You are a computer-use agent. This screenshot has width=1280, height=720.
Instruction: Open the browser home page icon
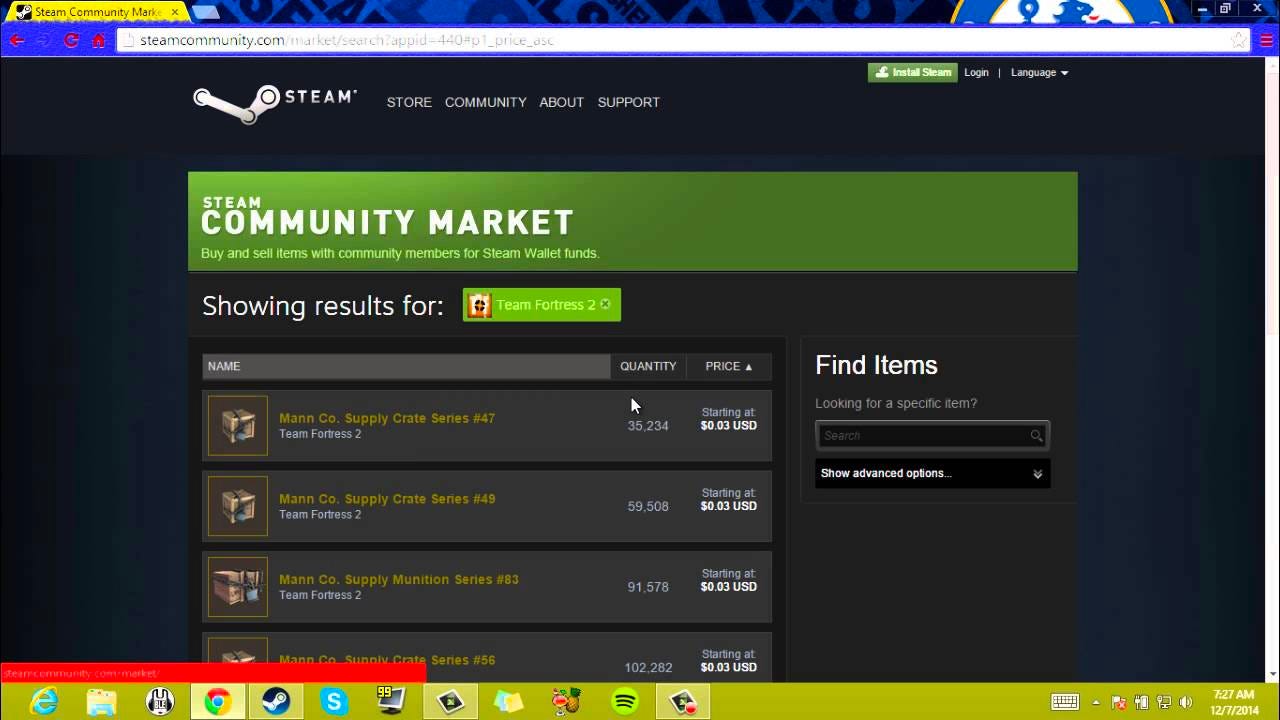coord(98,40)
